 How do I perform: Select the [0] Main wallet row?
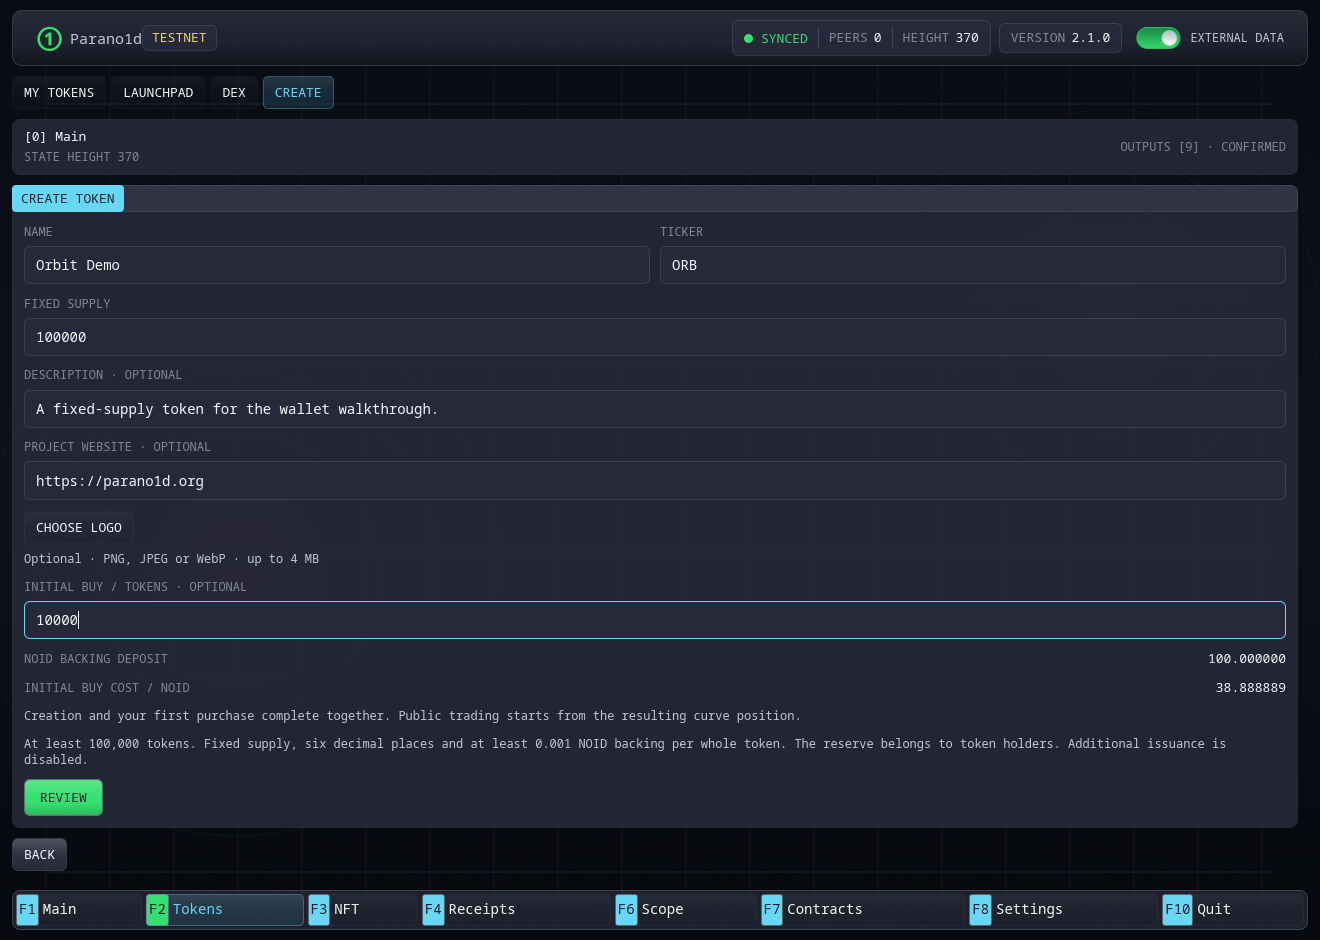pos(655,147)
